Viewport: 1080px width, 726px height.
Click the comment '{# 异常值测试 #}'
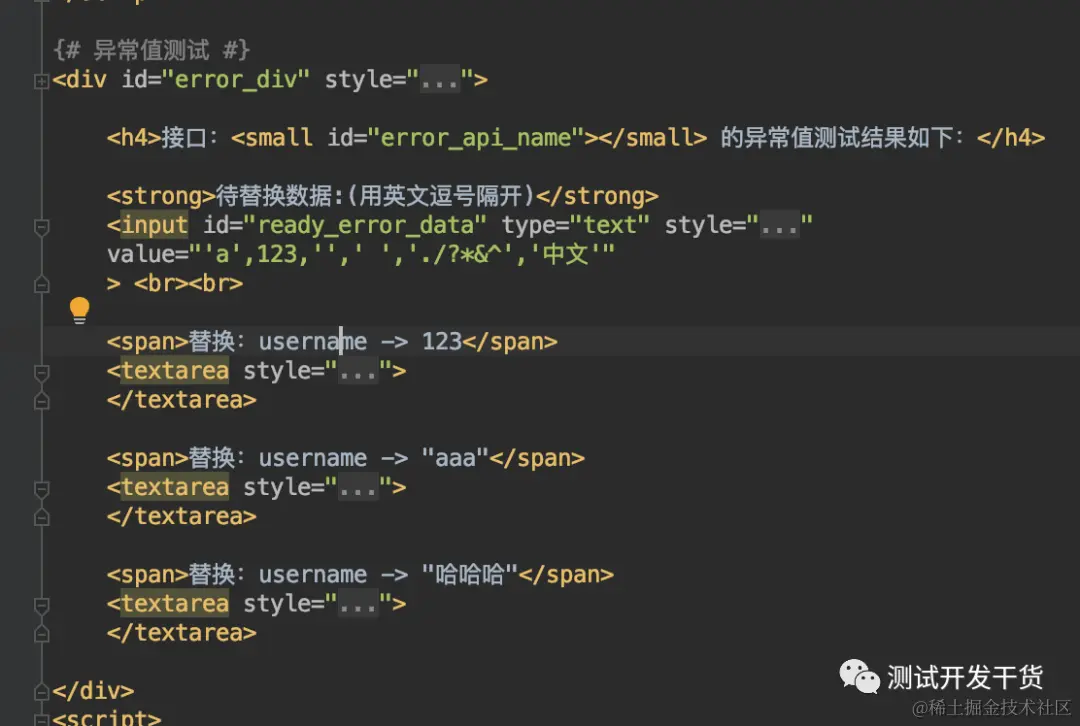(x=152, y=50)
